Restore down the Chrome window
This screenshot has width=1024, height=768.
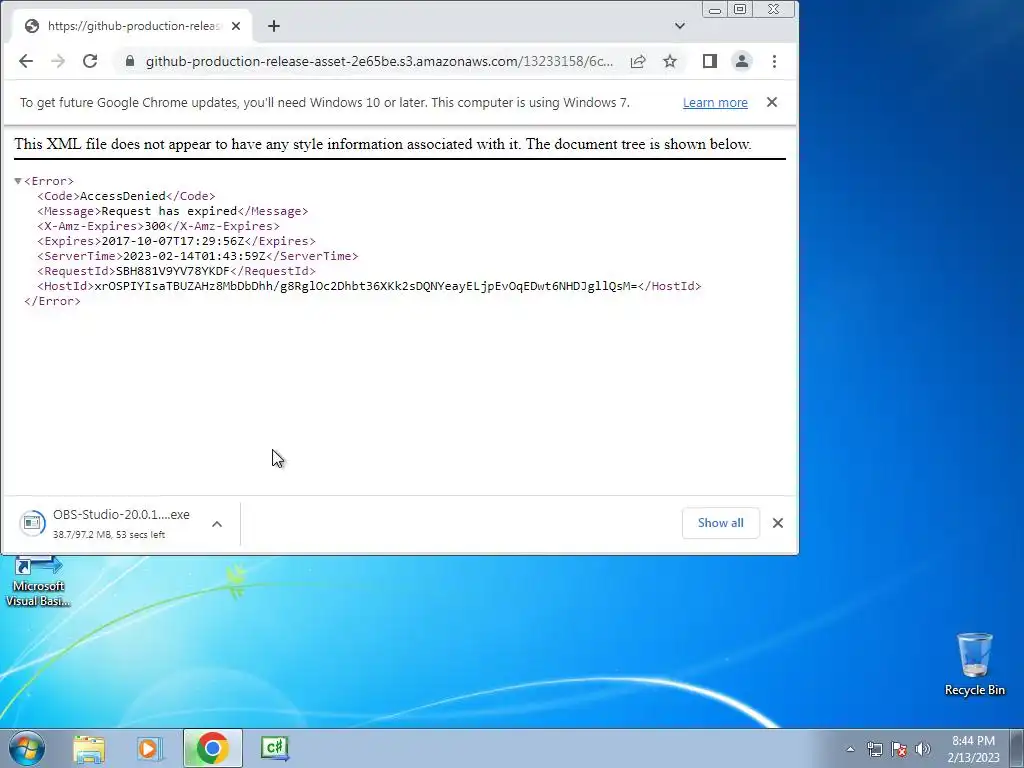click(x=740, y=10)
